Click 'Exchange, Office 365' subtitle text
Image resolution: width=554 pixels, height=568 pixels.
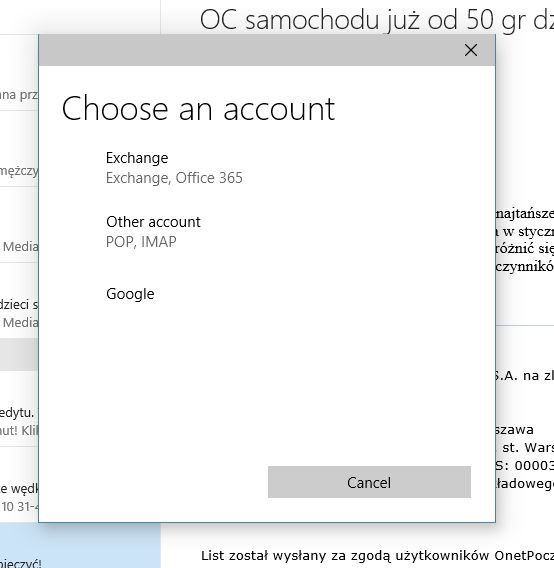point(174,178)
